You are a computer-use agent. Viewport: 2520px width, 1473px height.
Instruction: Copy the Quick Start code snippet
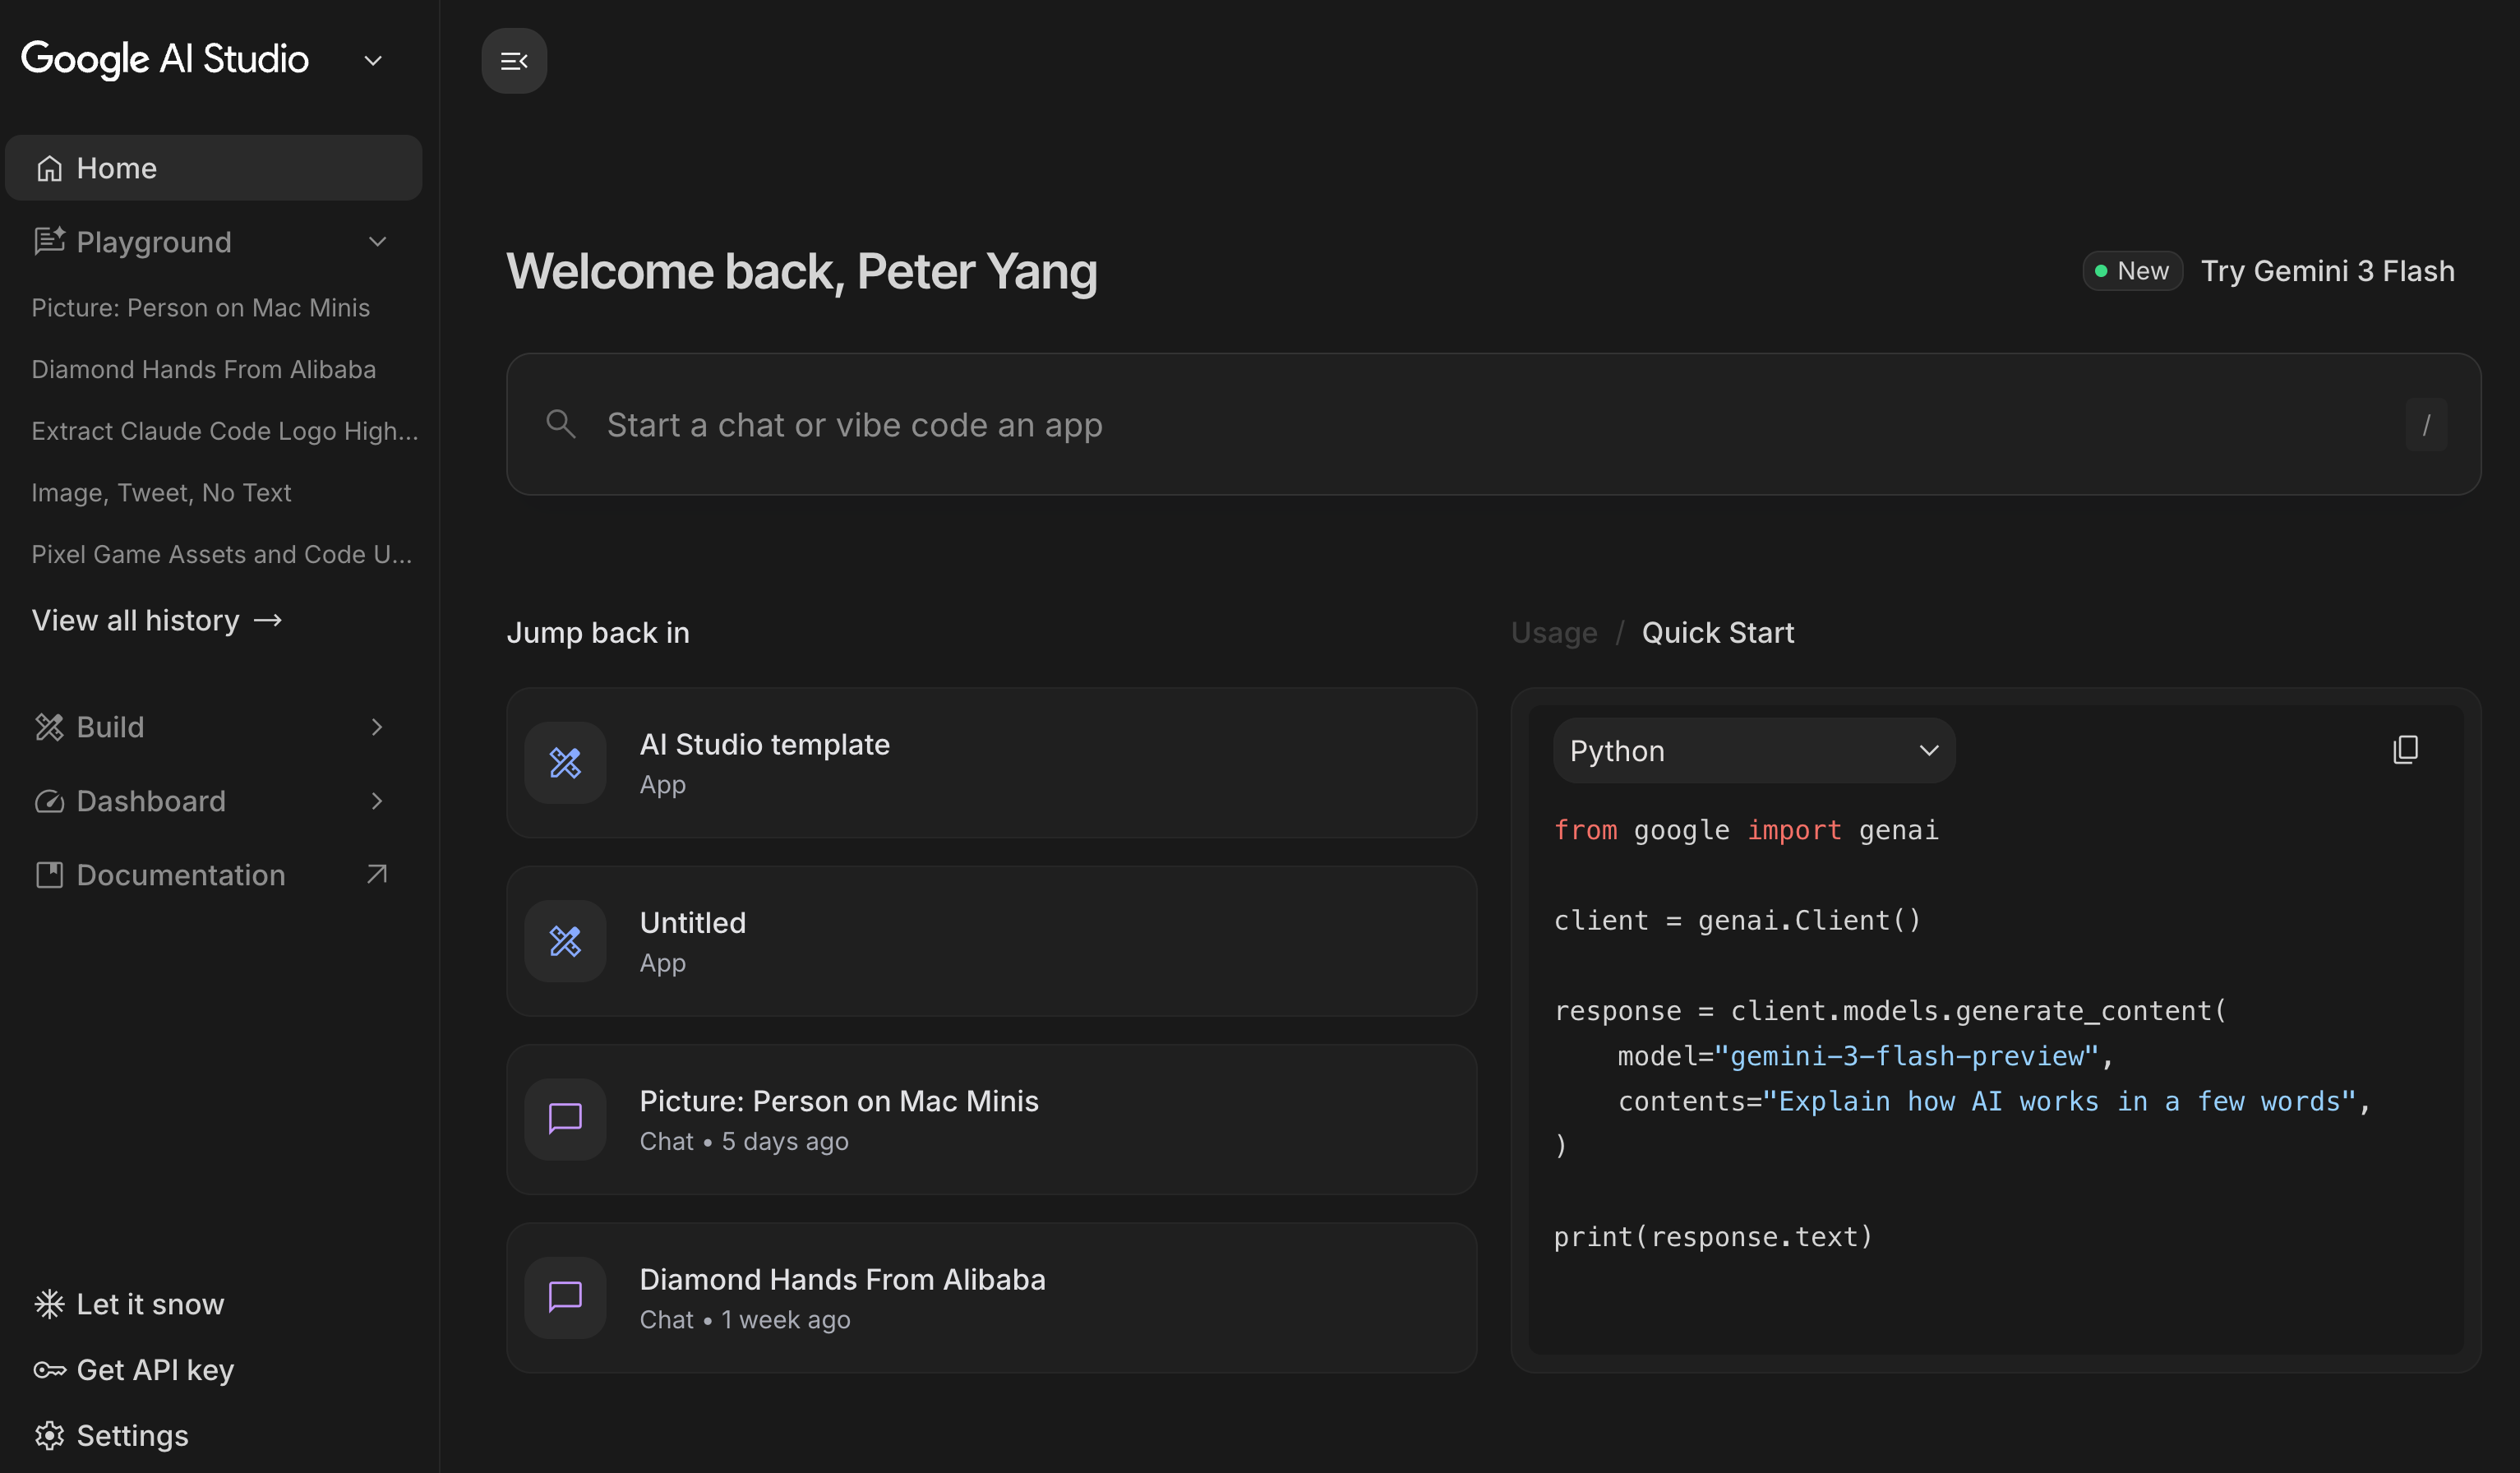coord(2405,750)
